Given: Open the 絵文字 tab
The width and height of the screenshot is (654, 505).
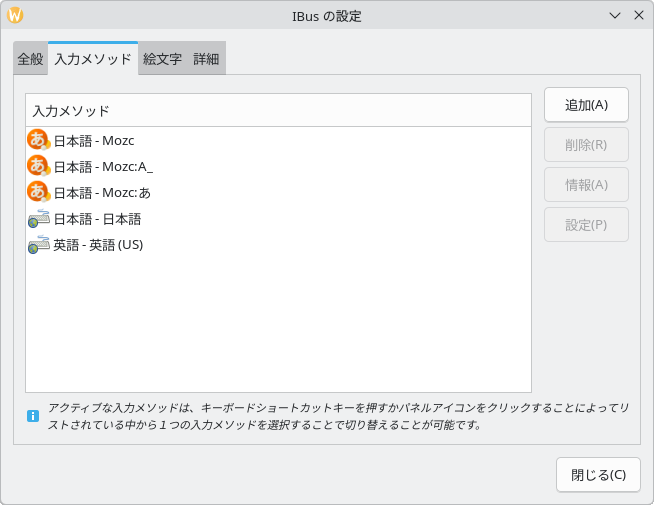Looking at the screenshot, I should click(x=162, y=59).
